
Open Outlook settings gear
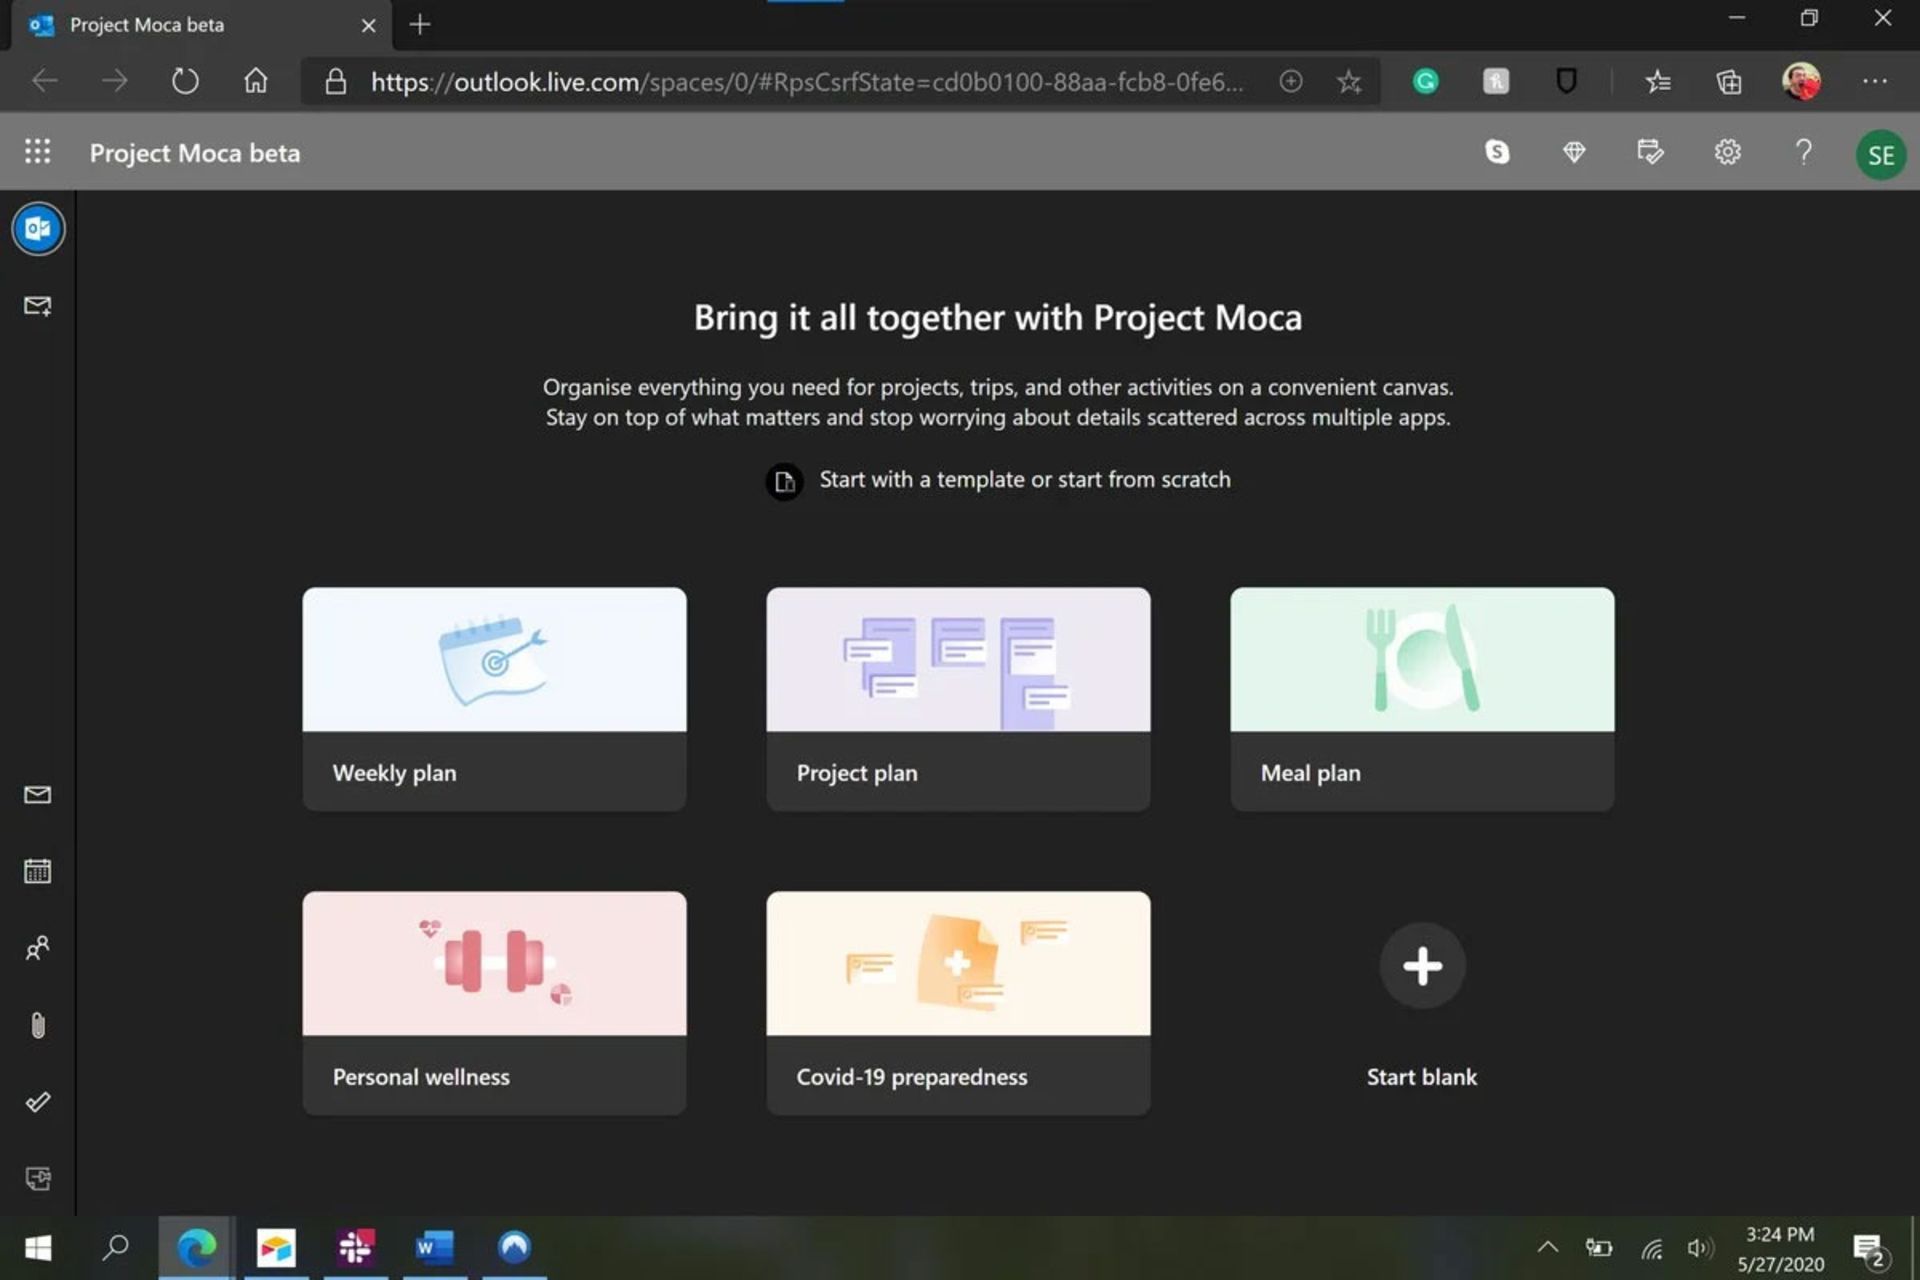pyautogui.click(x=1727, y=152)
